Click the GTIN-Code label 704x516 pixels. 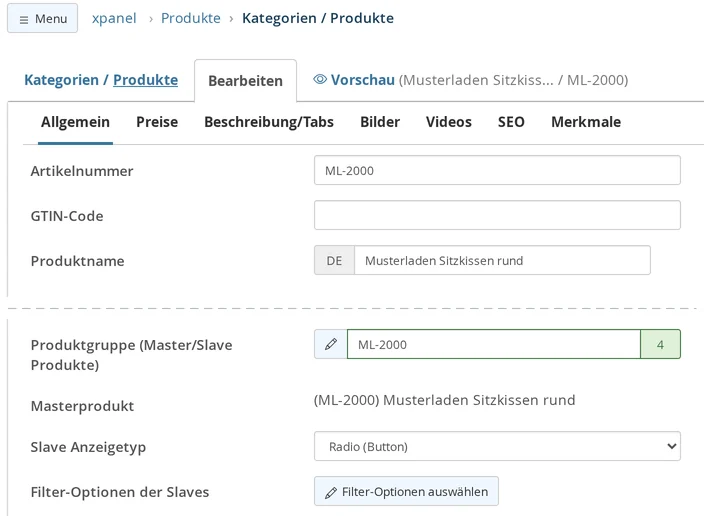67,216
